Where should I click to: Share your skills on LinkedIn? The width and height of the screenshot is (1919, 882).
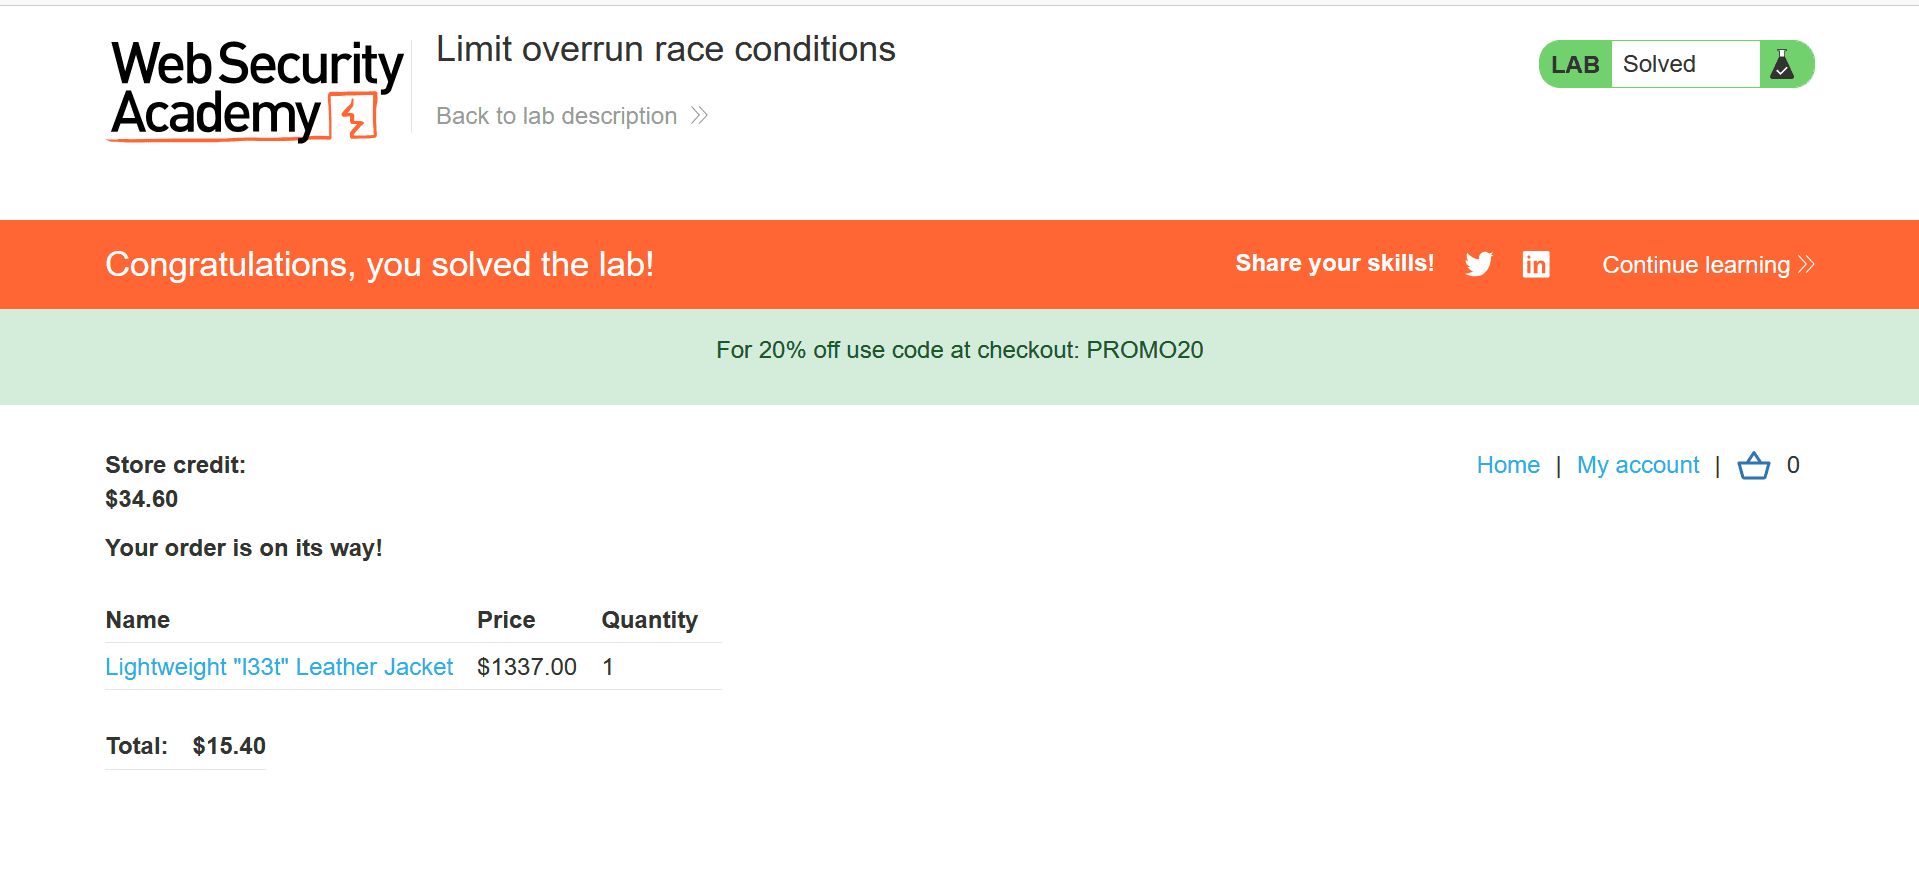[x=1536, y=264]
